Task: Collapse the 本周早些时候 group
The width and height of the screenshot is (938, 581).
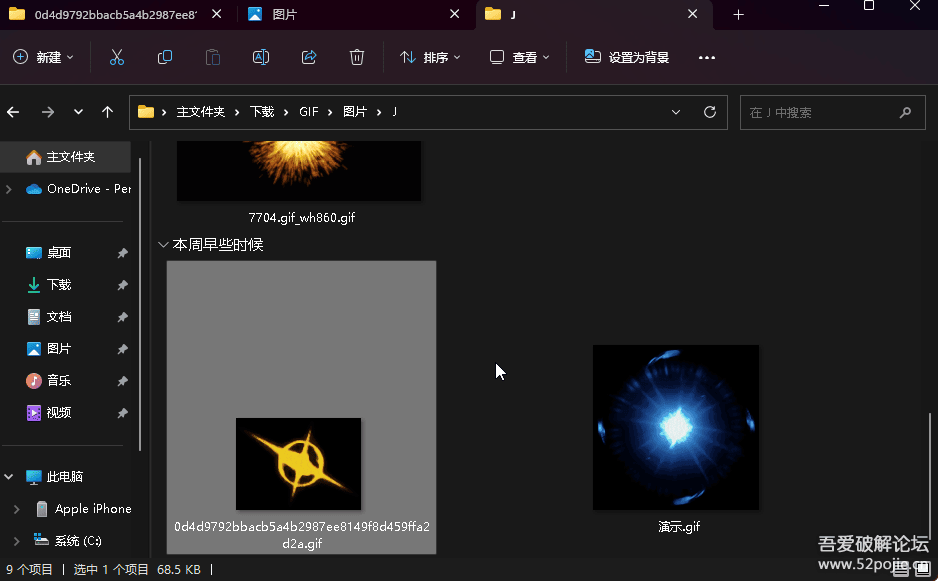Action: pos(163,245)
